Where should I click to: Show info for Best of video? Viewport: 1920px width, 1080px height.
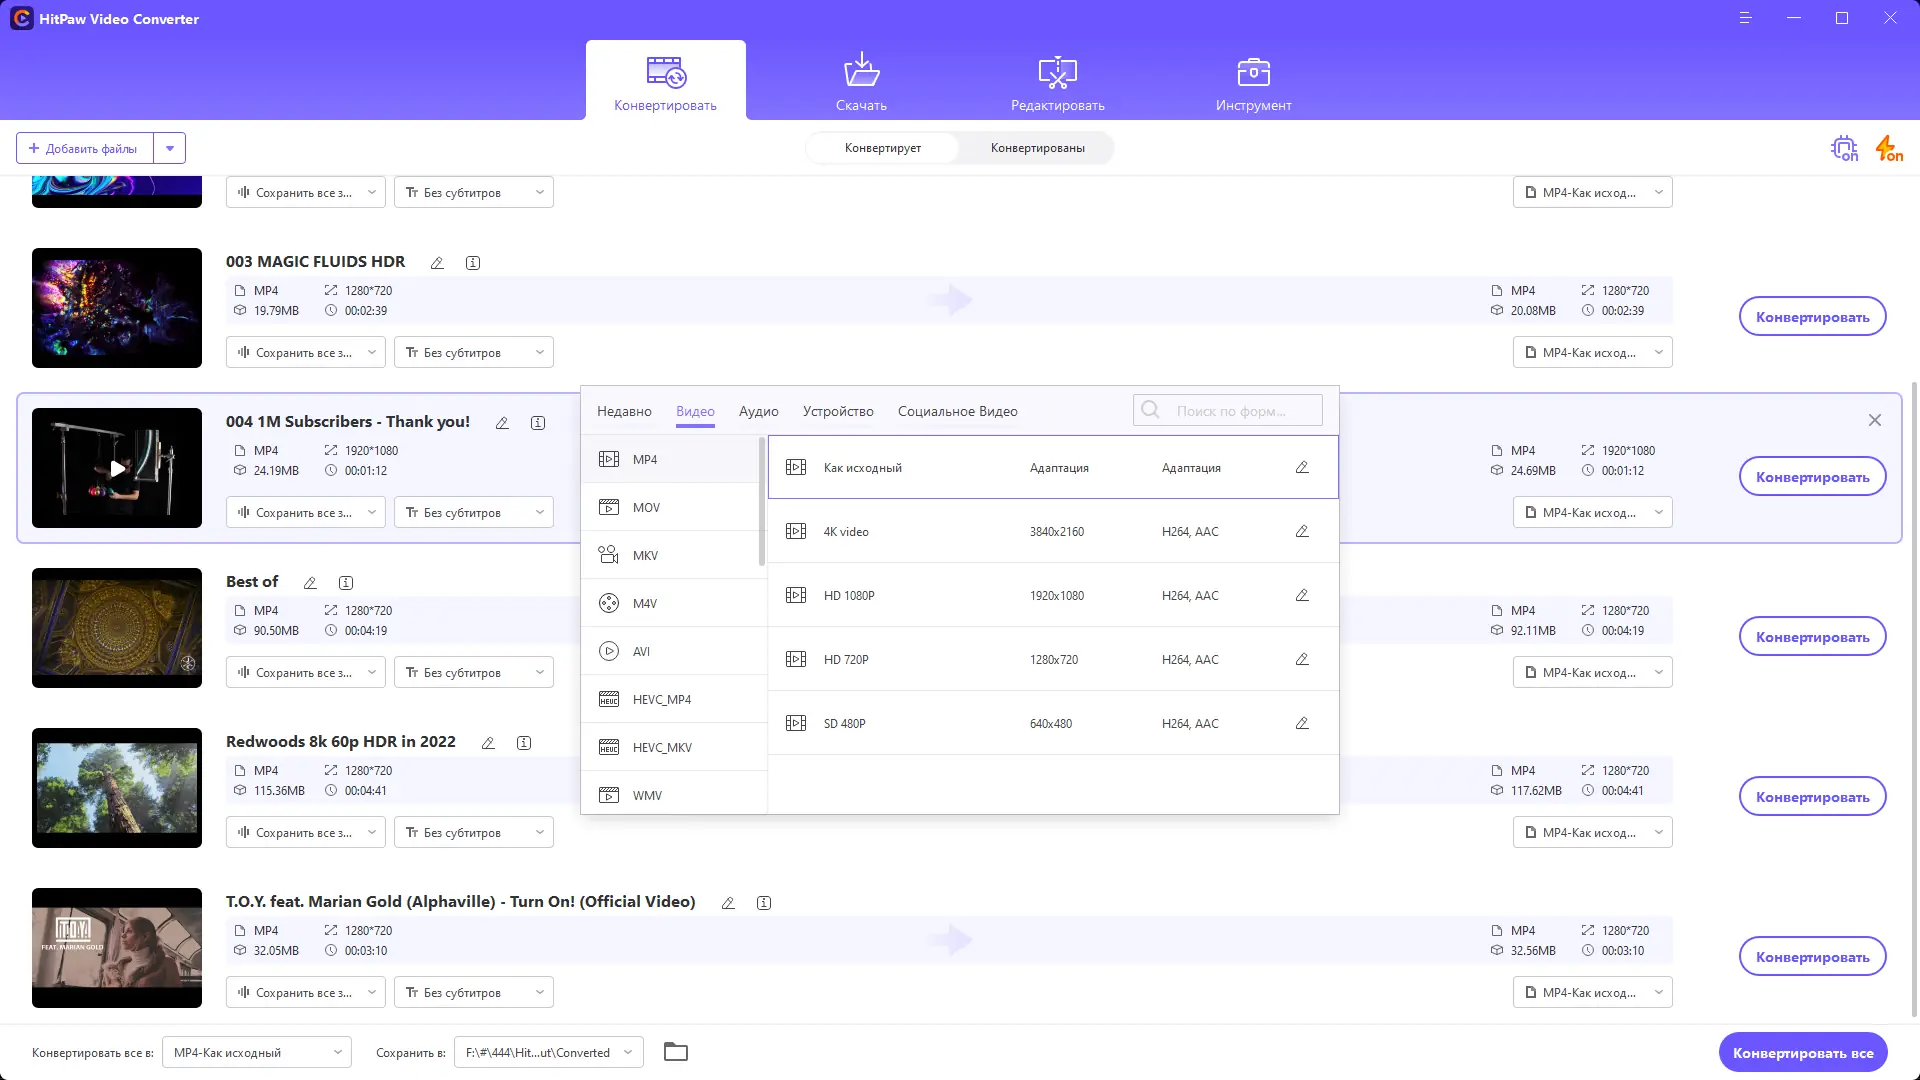tap(346, 583)
